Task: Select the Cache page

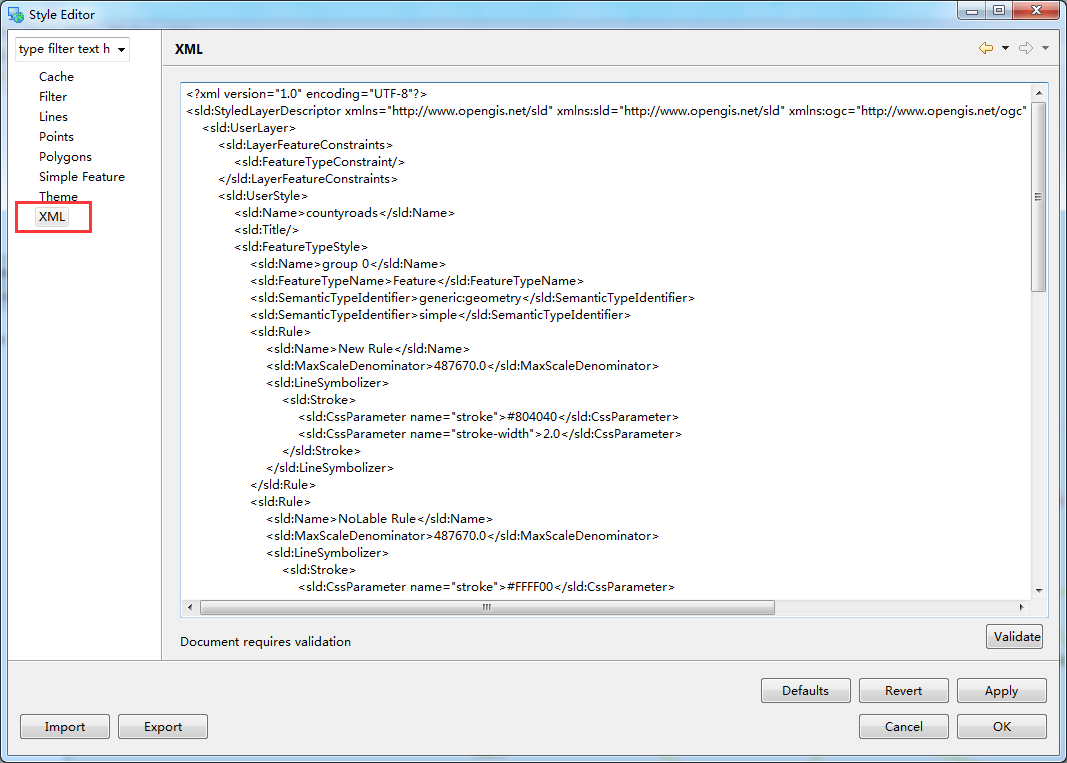Action: (x=56, y=76)
